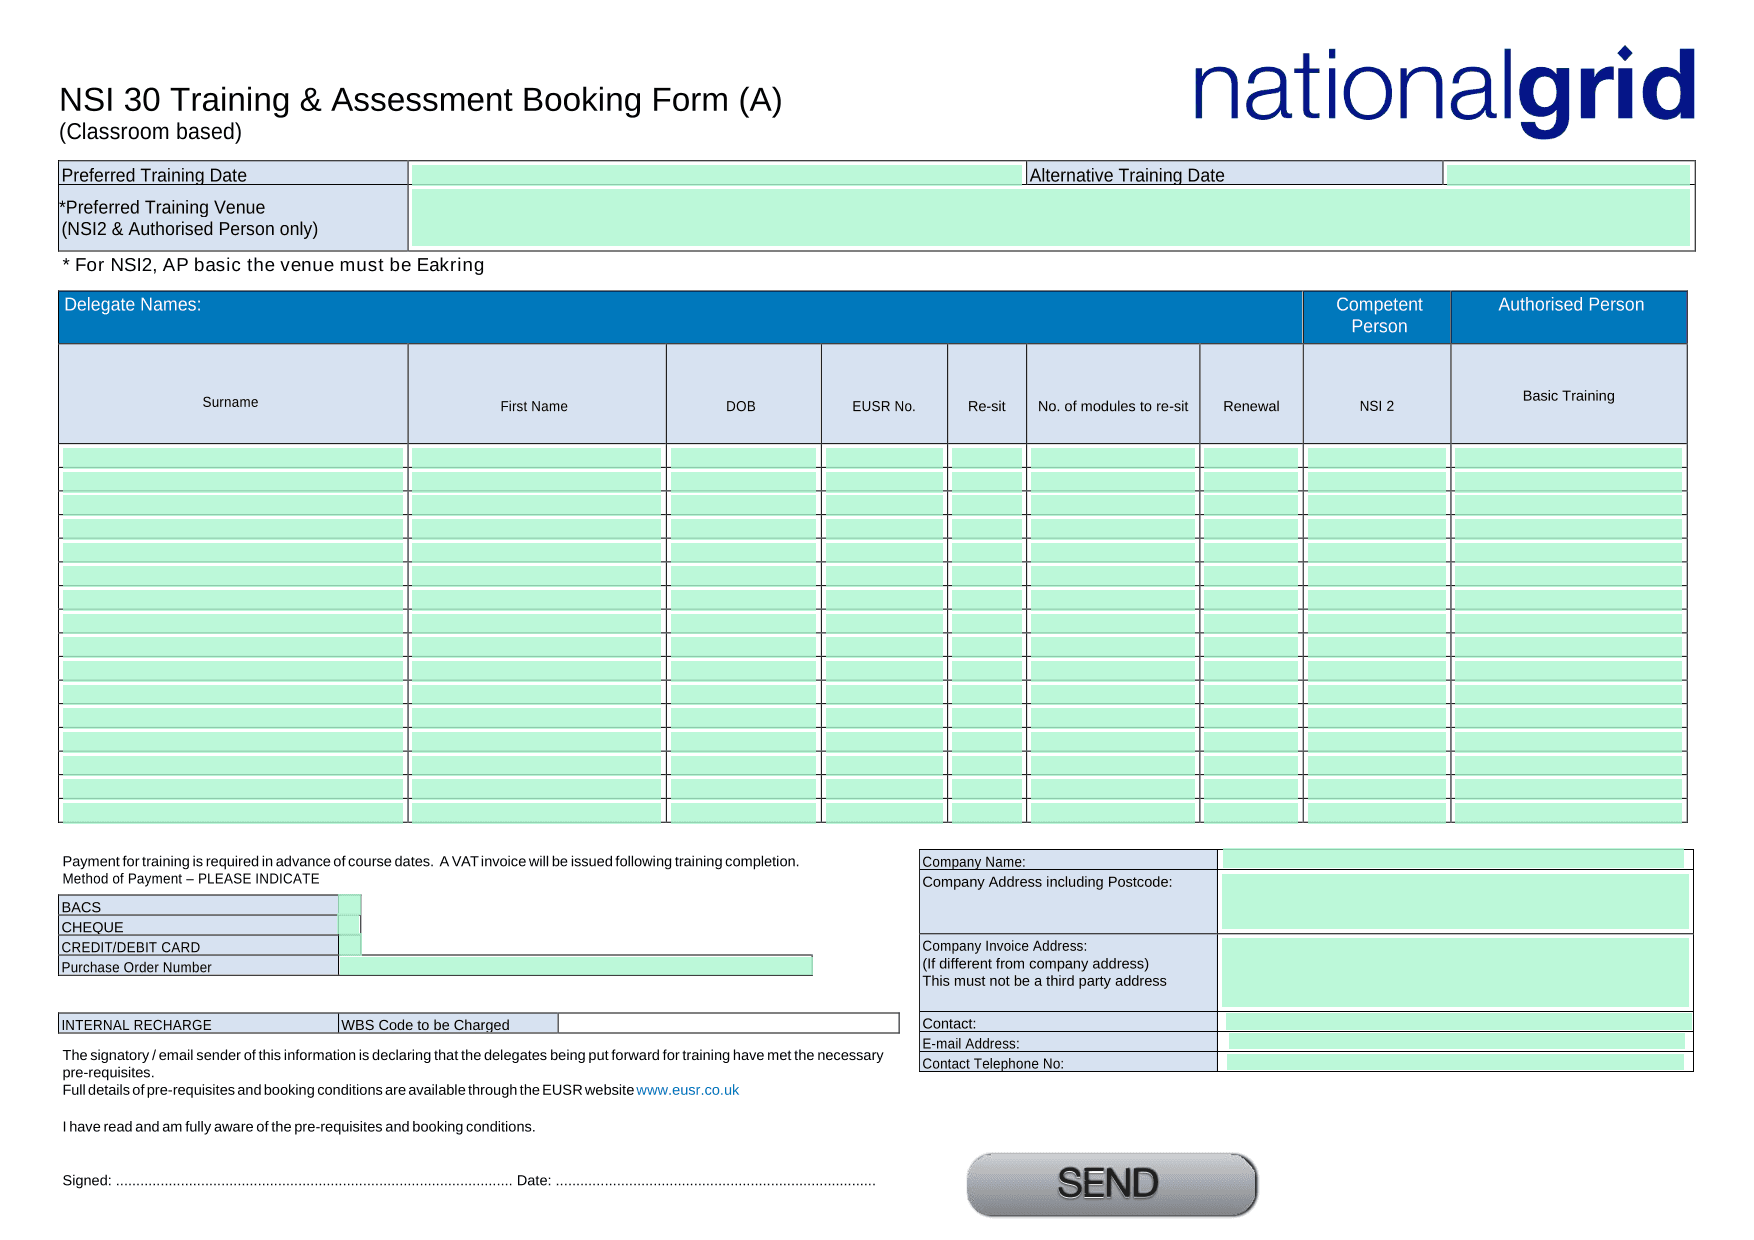Click the Signed dotted line
Viewport: 1754px width, 1240px height.
(x=314, y=1181)
